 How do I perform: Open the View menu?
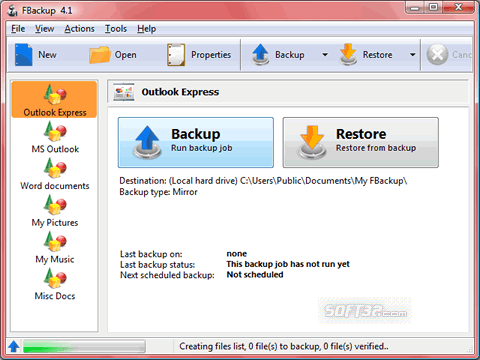(45, 29)
